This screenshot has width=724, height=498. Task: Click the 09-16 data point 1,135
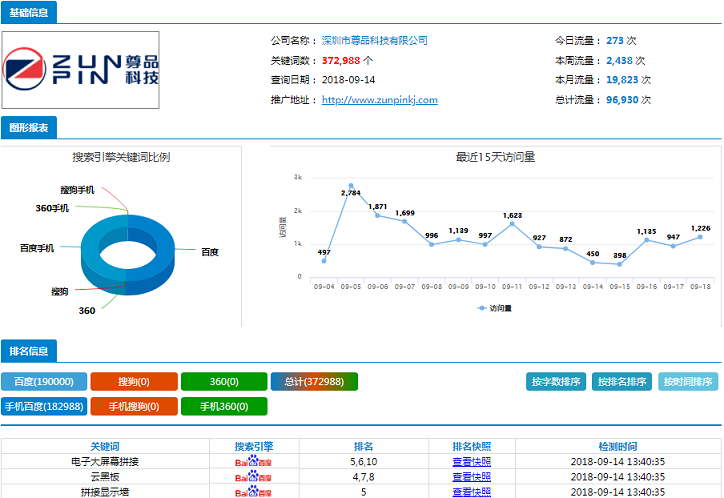pos(646,240)
